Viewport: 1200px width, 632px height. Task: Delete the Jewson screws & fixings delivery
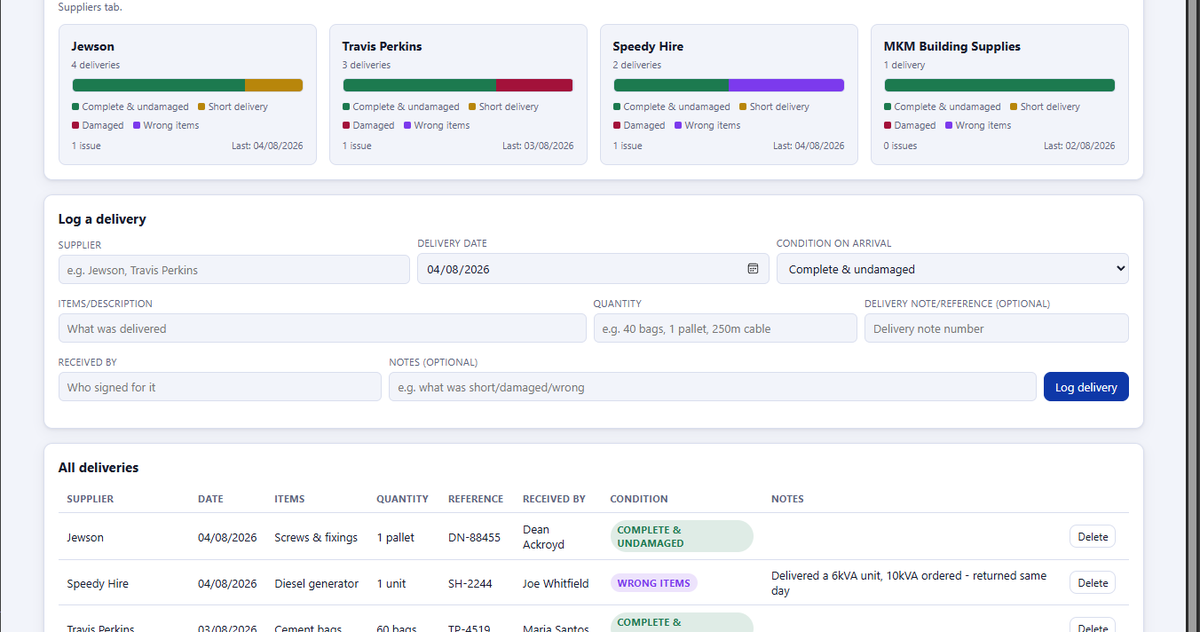[1092, 537]
